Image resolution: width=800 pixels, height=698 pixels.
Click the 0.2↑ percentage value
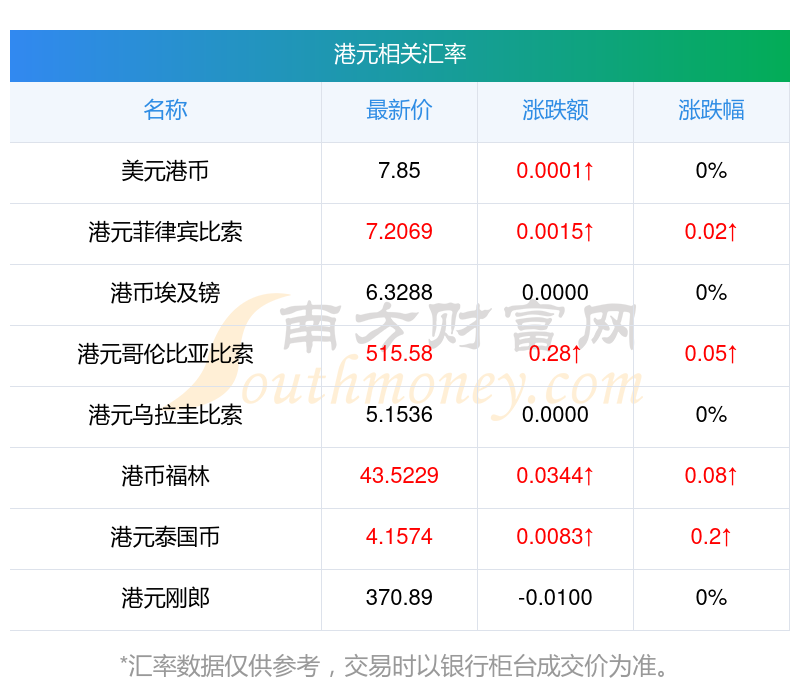click(x=711, y=537)
